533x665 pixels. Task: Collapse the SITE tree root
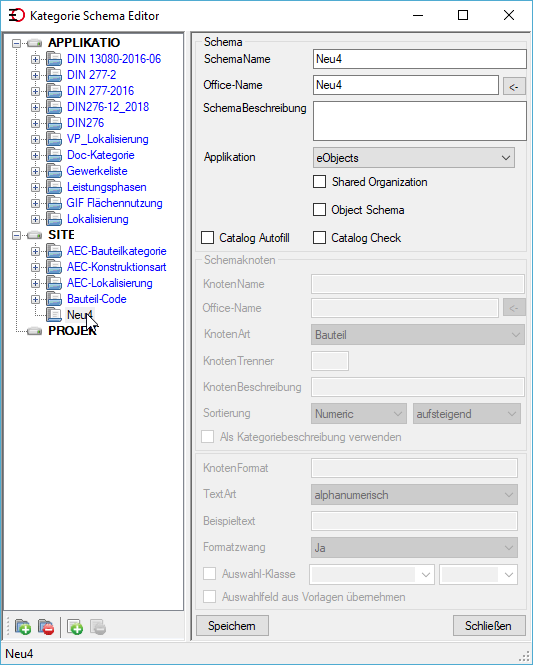click(16, 235)
